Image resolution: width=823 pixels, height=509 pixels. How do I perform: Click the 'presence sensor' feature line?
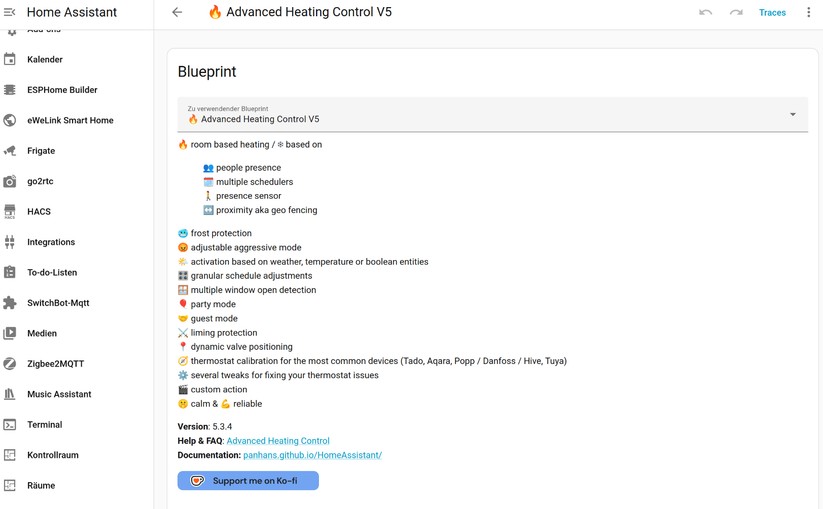(242, 196)
